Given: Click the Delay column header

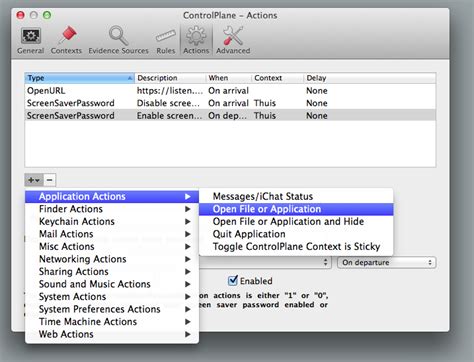Looking at the screenshot, I should coord(369,78).
